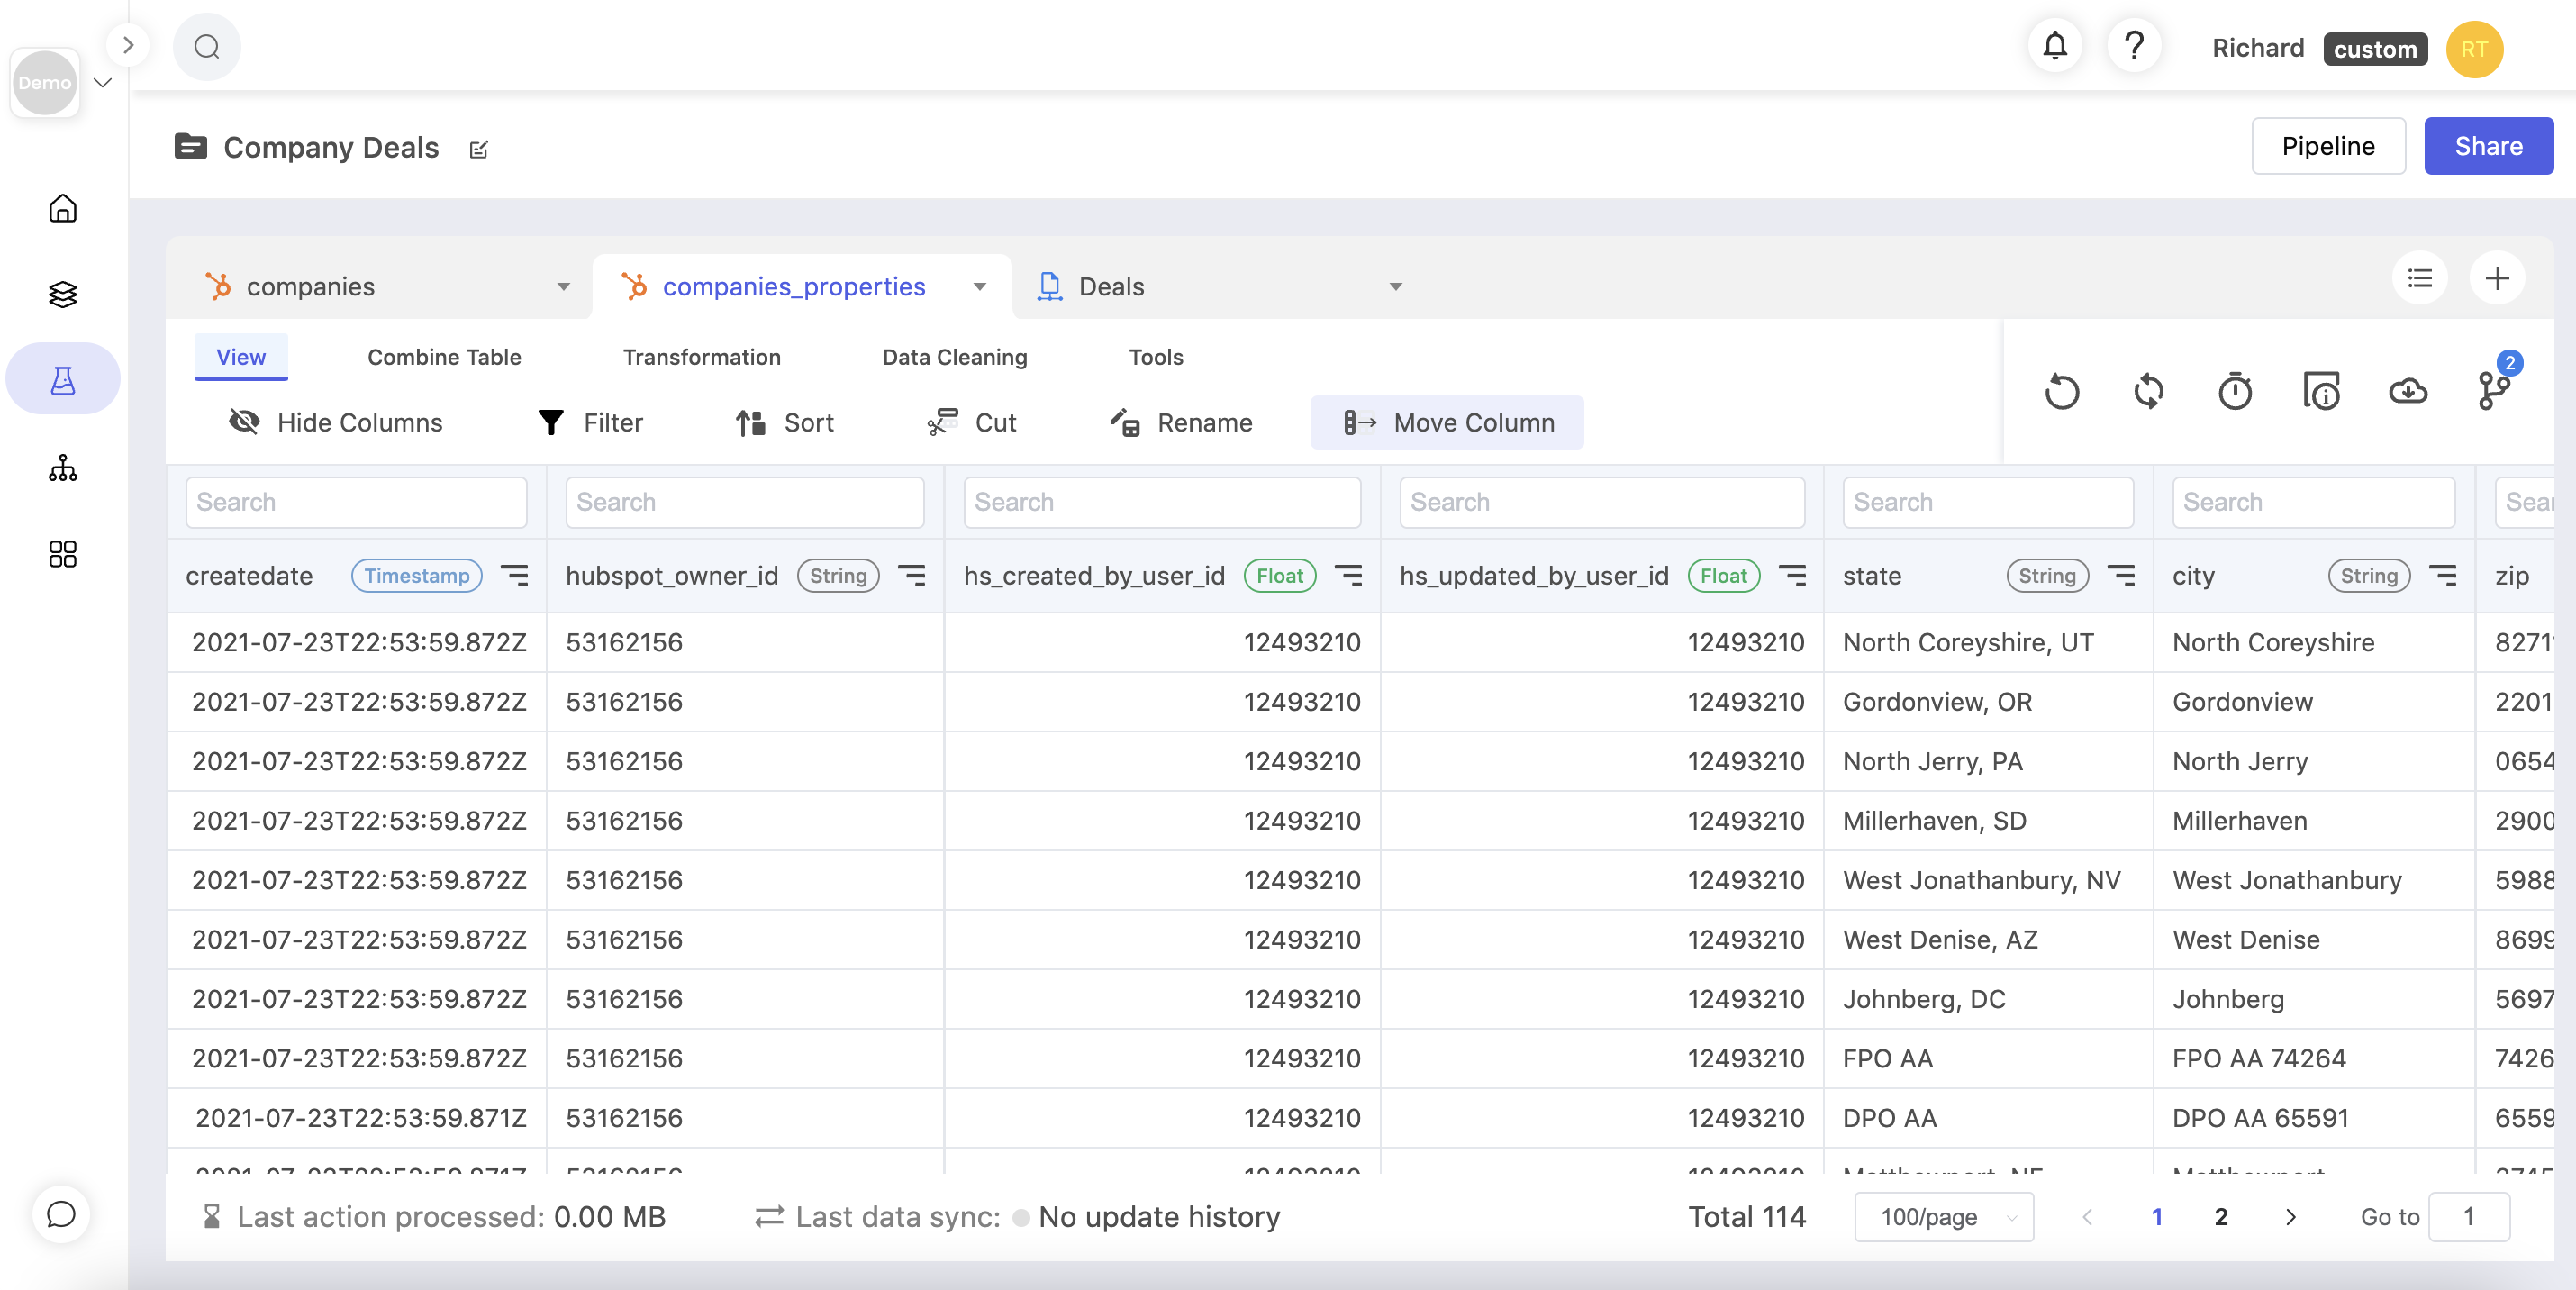2576x1290 pixels.
Task: Open the Data Cleaning tab
Action: [954, 357]
